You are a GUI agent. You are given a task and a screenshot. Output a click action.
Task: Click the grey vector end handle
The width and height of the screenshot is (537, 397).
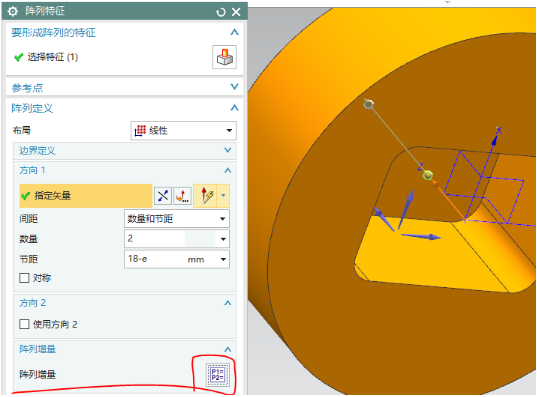(x=369, y=104)
